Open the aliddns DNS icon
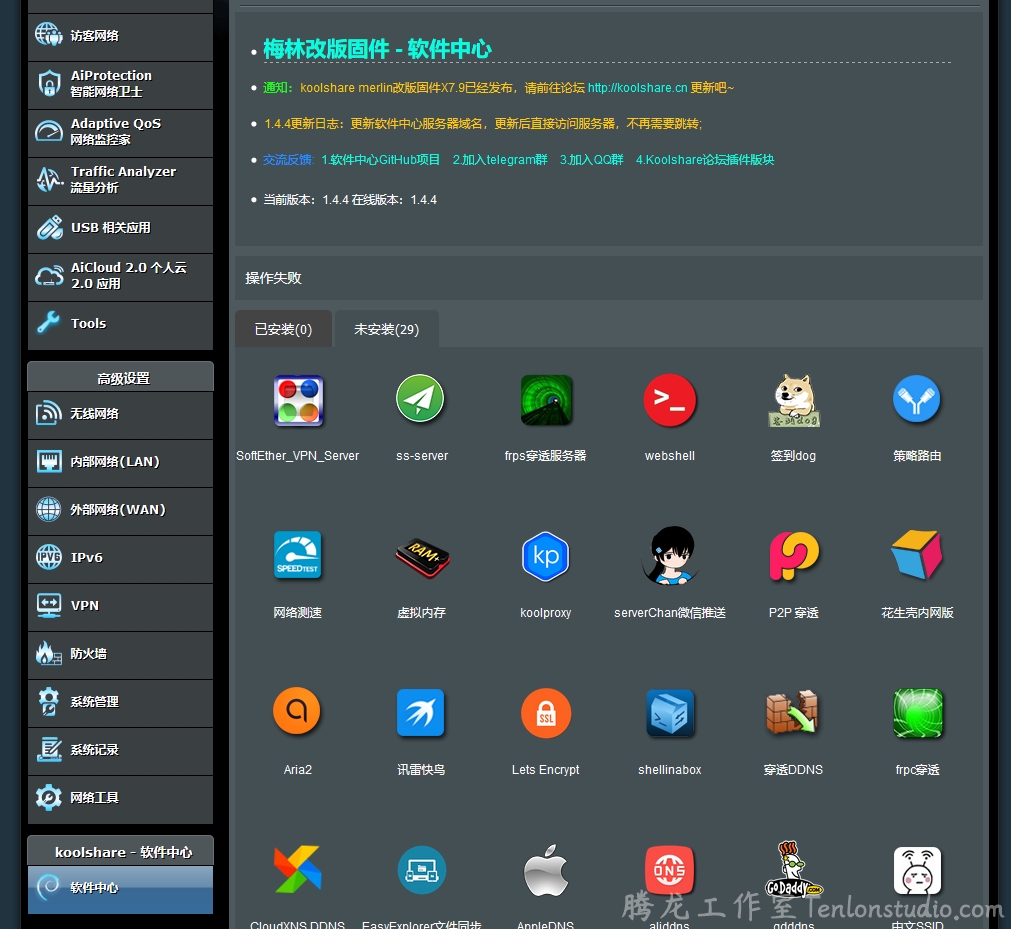Image resolution: width=1011 pixels, height=929 pixels. pos(670,870)
